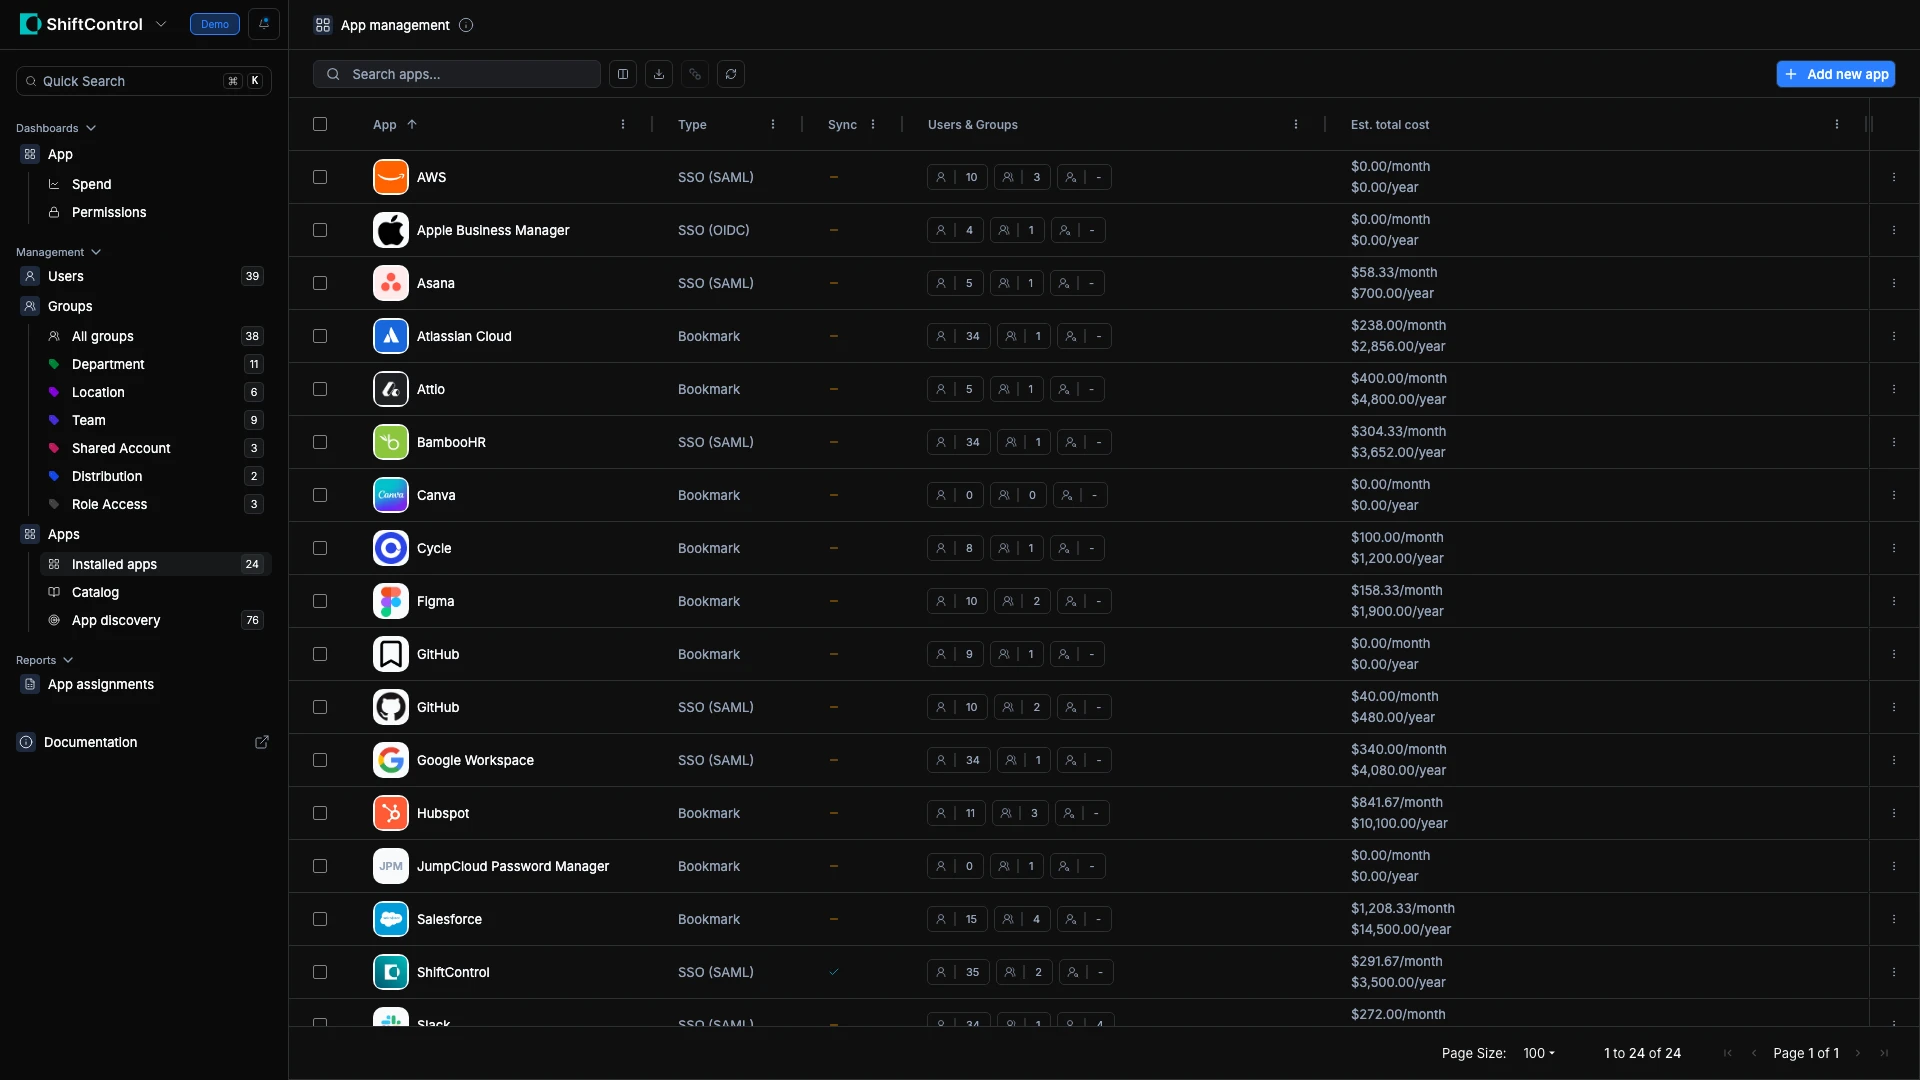Click the Cycle app logo
Viewport: 1920px width, 1080px height.
coord(391,548)
